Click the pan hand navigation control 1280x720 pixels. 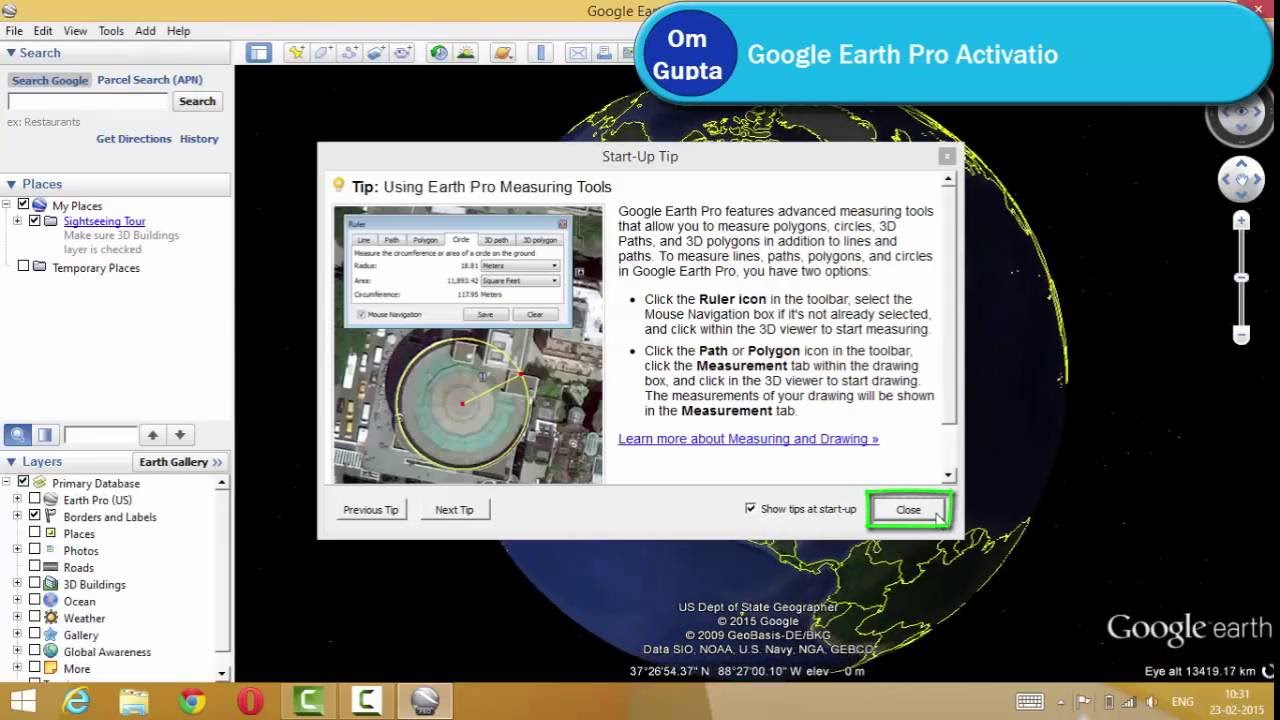(x=1241, y=180)
